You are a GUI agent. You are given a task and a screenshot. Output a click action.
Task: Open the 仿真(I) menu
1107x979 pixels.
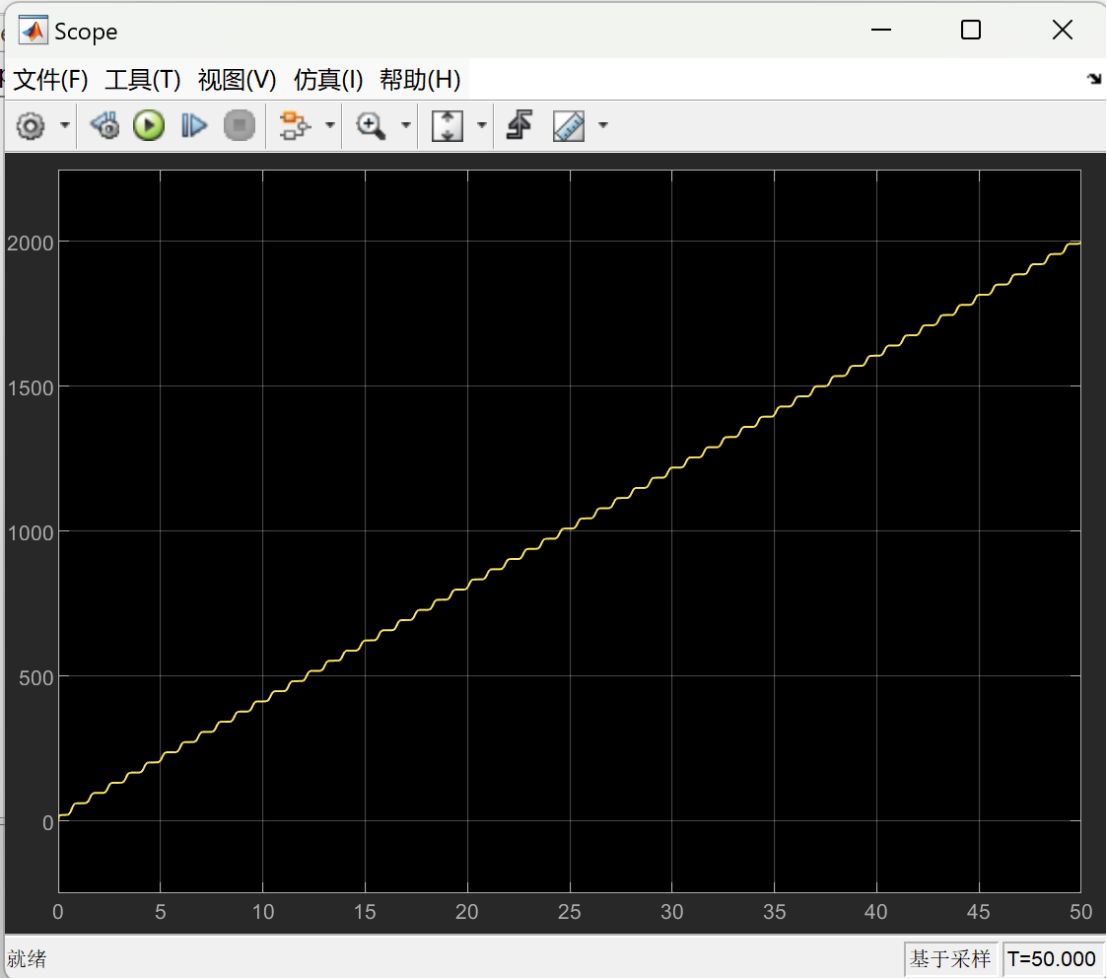click(x=328, y=80)
